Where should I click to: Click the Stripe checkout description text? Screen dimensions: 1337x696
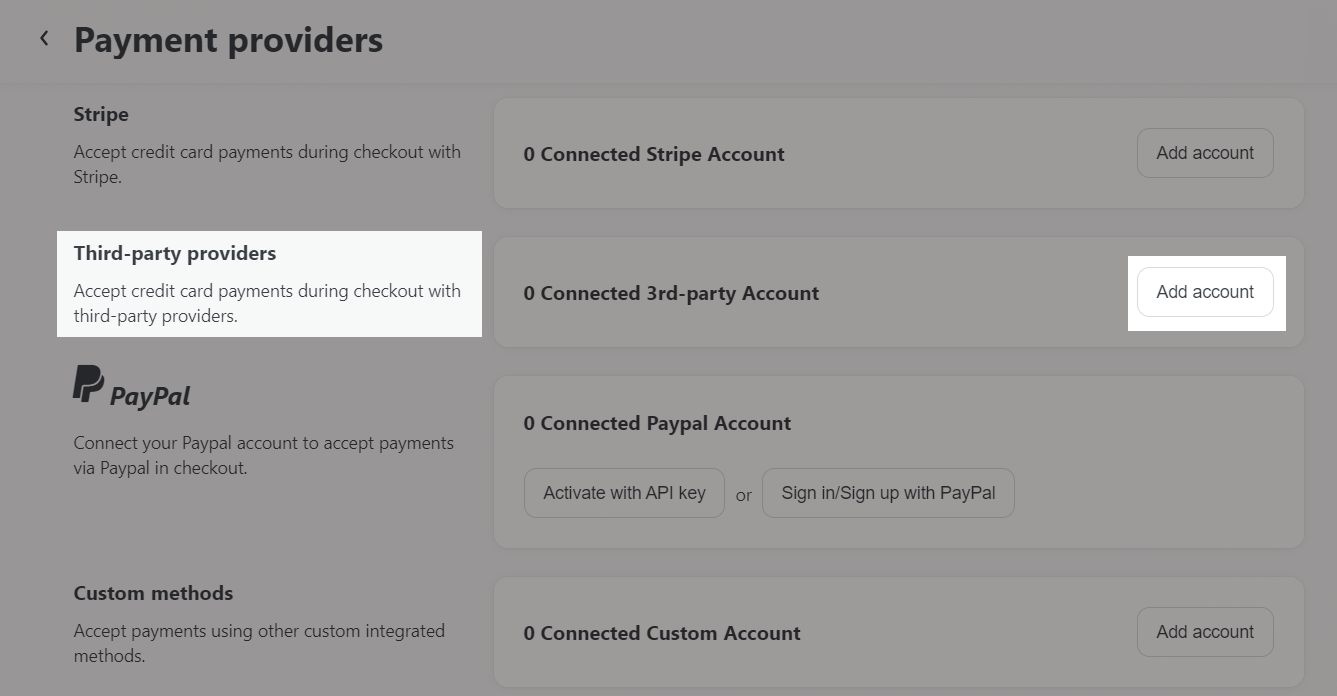point(267,164)
